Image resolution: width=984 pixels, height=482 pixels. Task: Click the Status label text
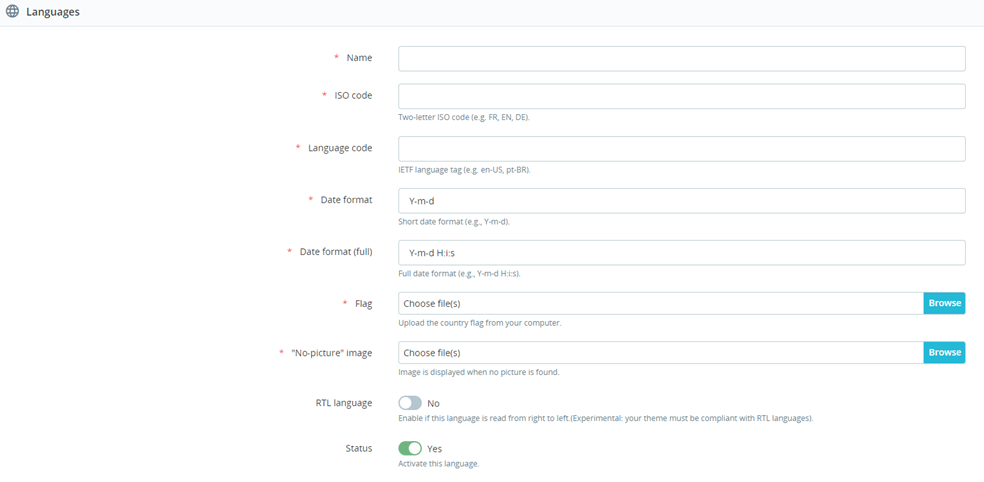(x=359, y=448)
